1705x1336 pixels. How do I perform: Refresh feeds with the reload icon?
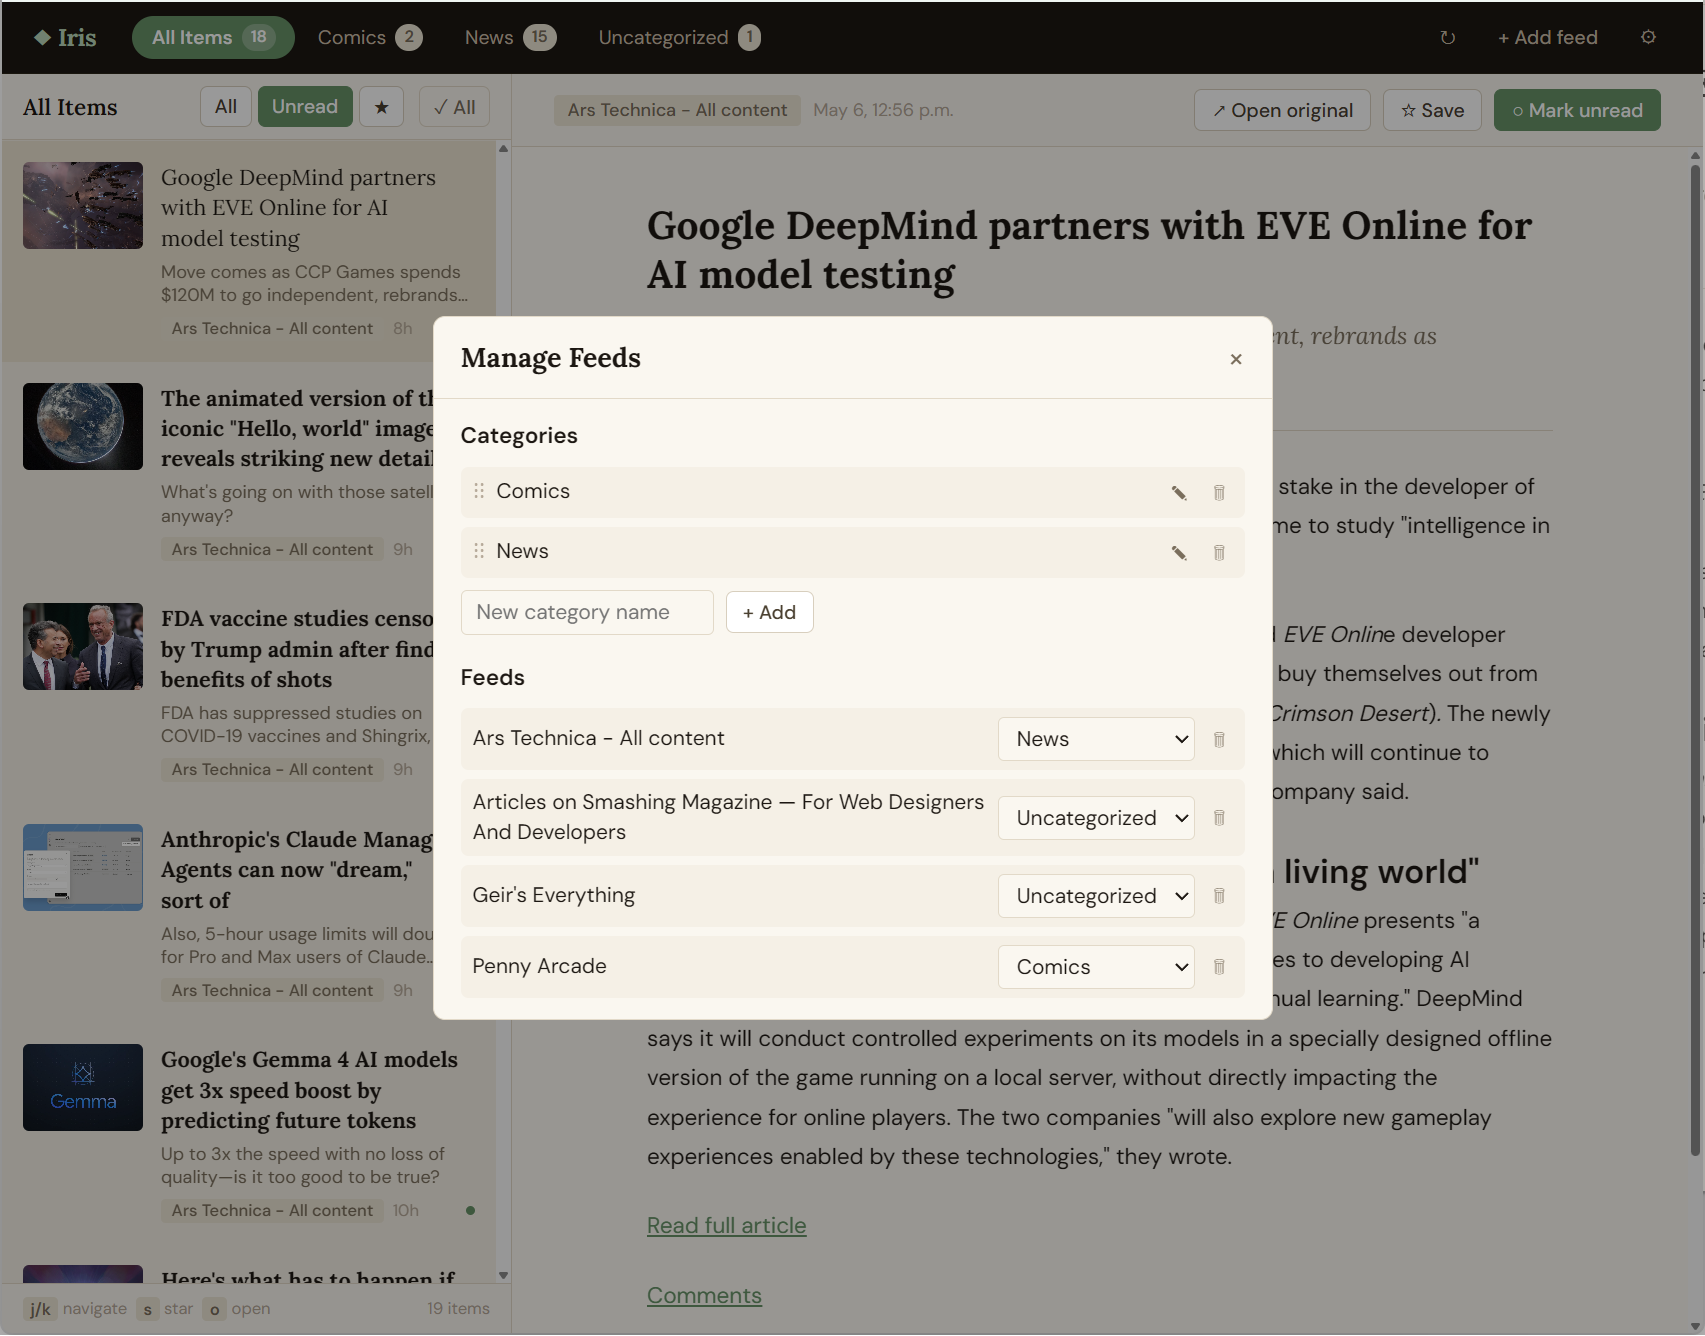coord(1447,38)
